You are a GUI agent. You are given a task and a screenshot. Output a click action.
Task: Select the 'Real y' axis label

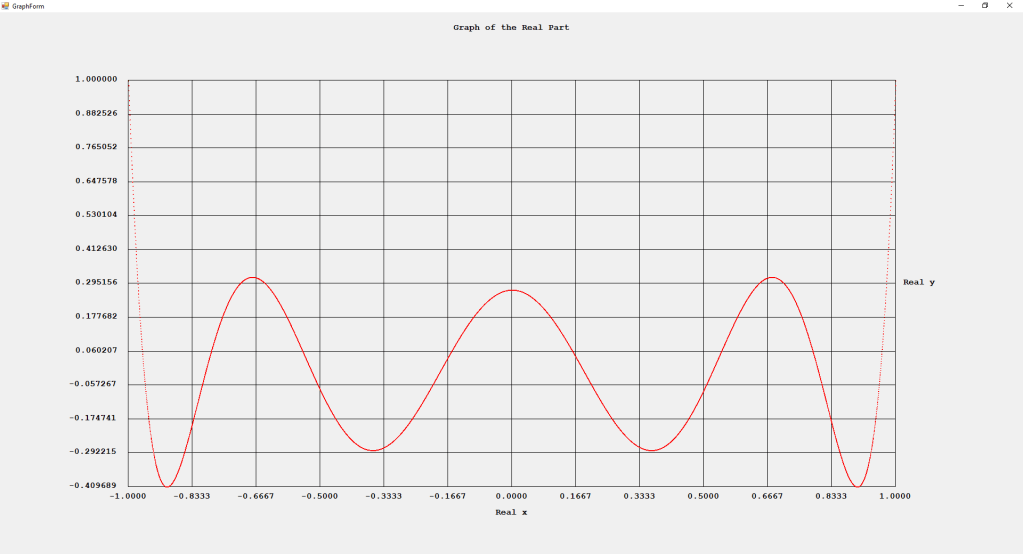[918, 282]
